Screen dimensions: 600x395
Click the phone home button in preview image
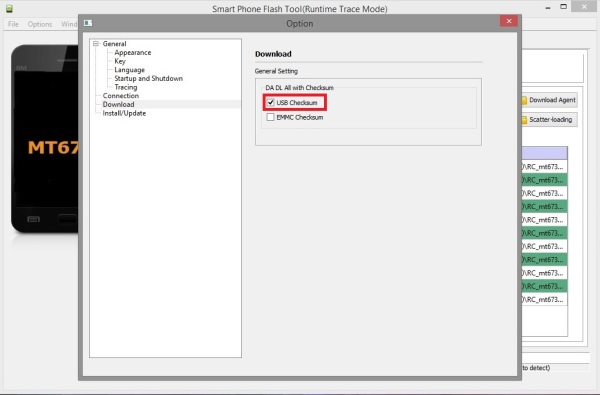[67, 219]
